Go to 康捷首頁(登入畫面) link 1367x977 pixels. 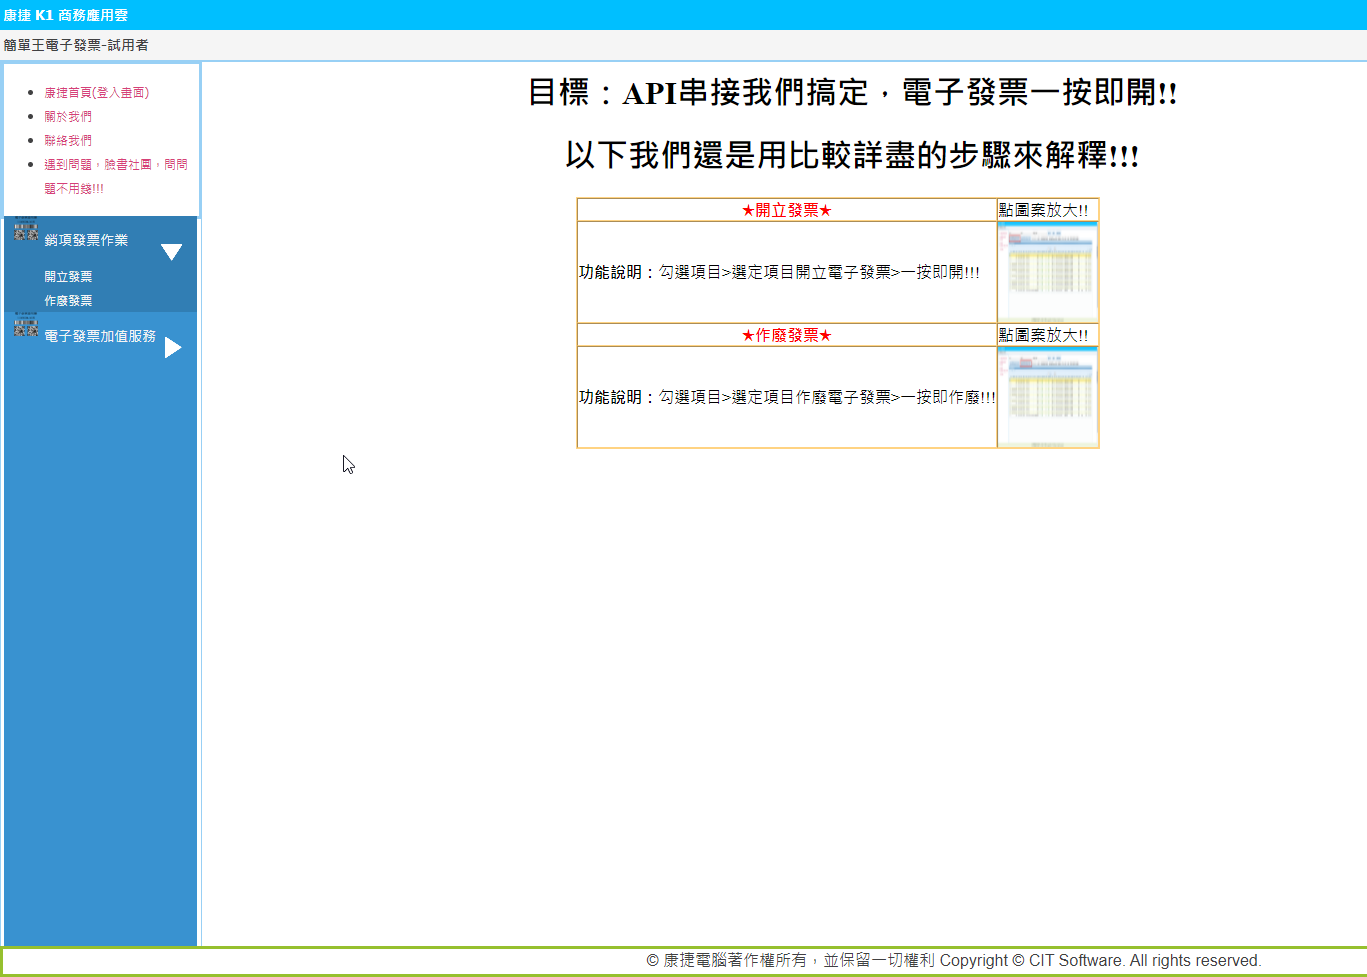tap(96, 93)
